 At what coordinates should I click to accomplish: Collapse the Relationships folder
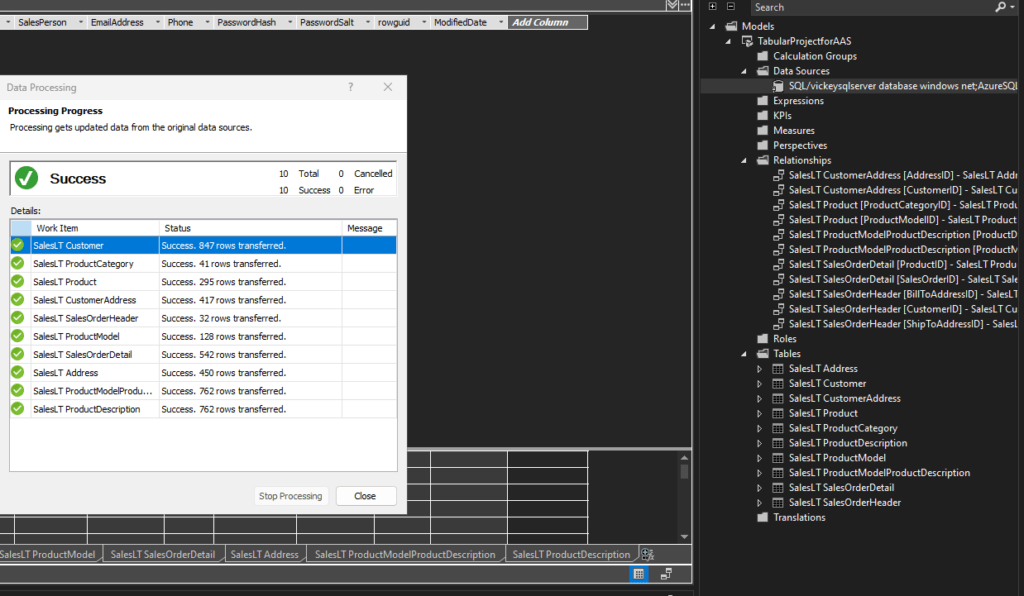tap(744, 161)
